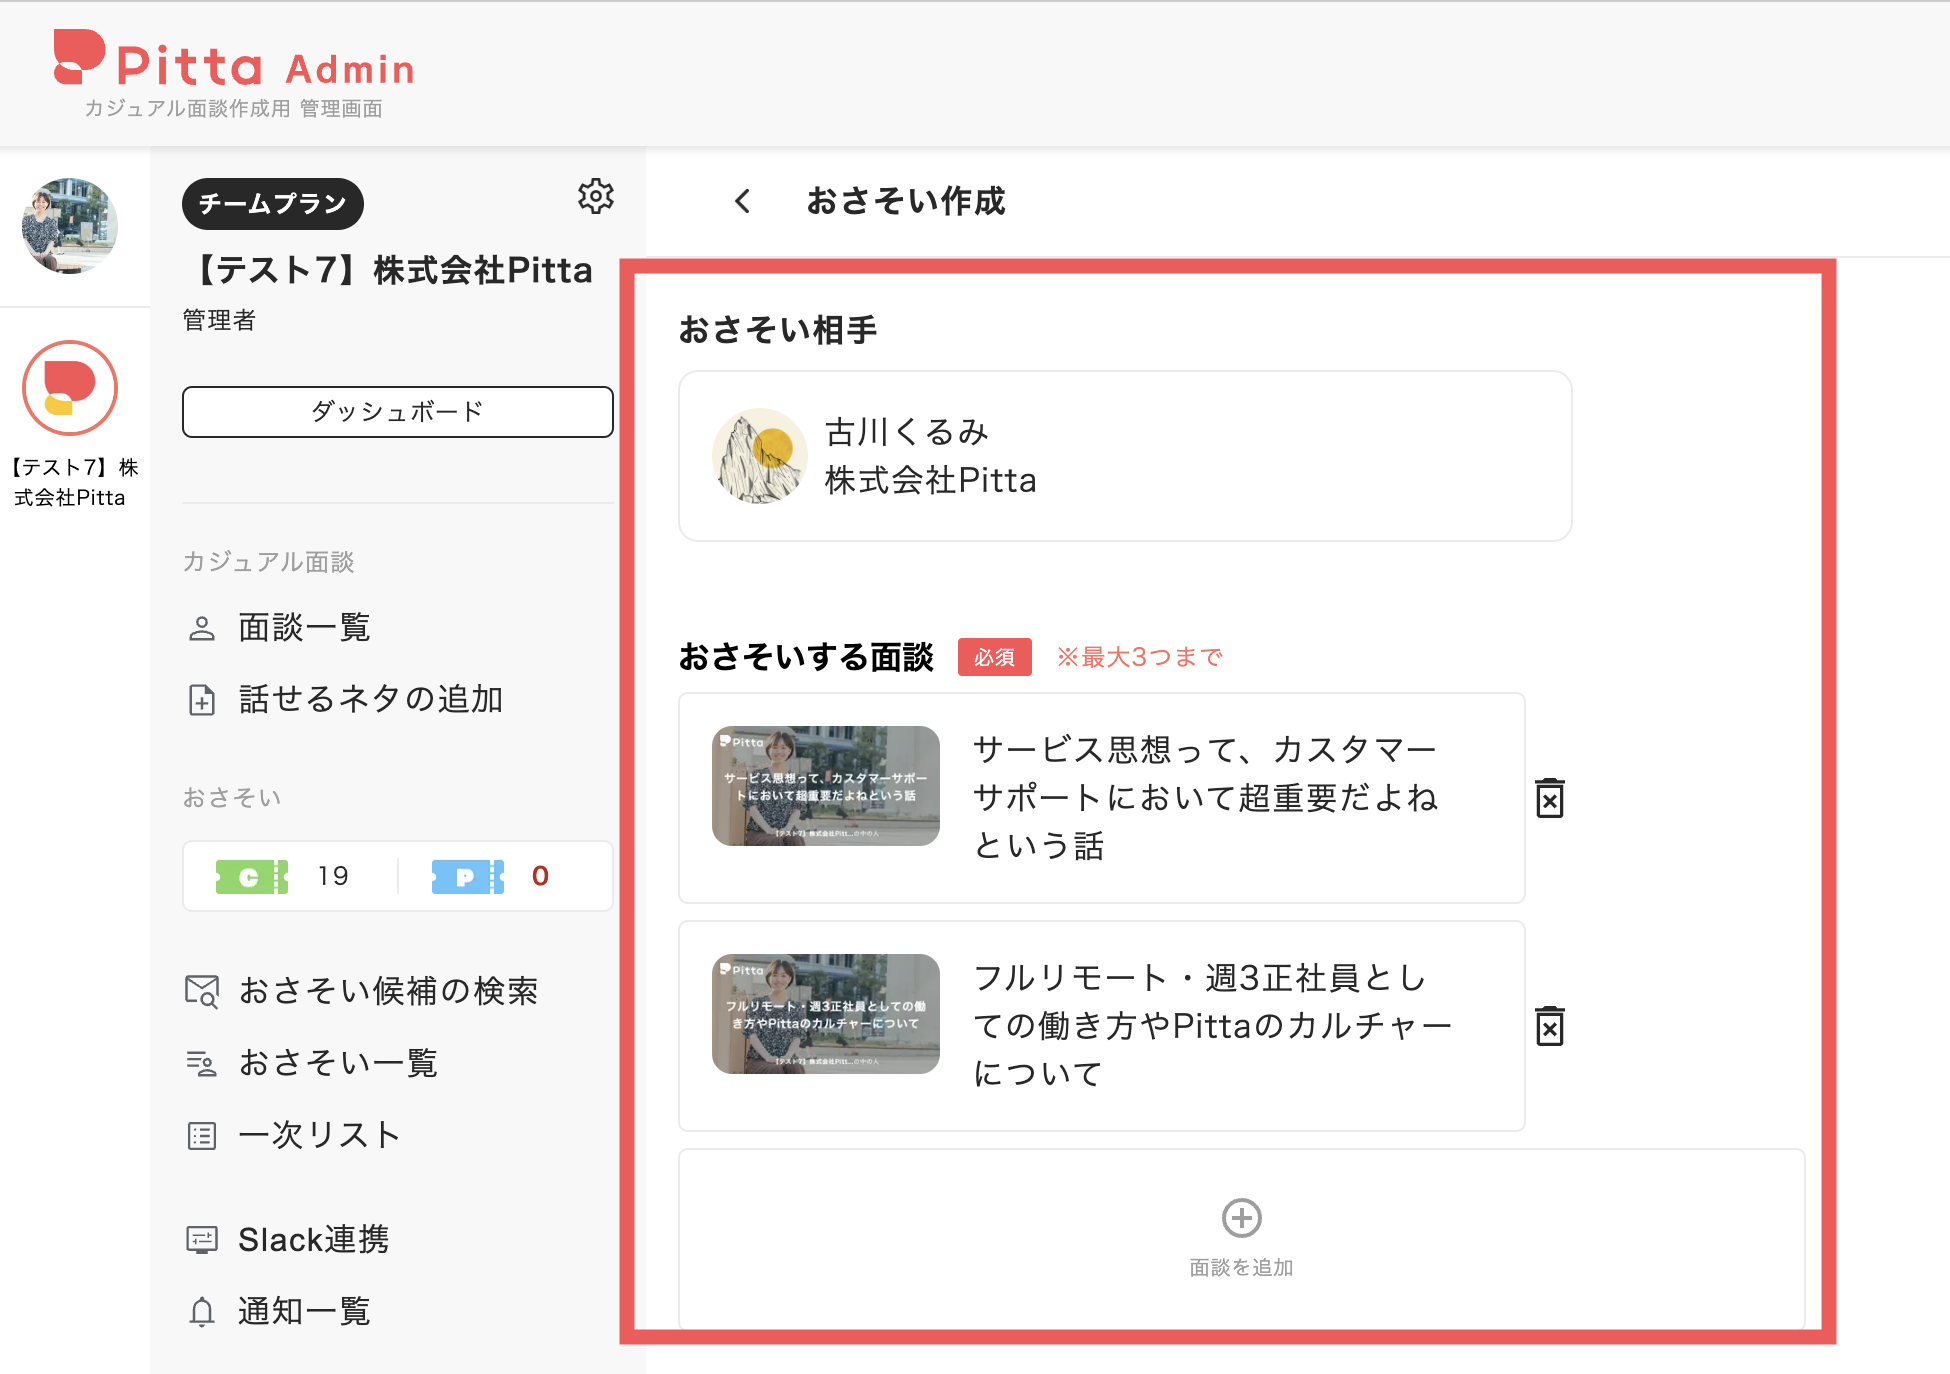The width and height of the screenshot is (1950, 1374).
Task: Click the ダッシュボード button
Action: point(398,412)
